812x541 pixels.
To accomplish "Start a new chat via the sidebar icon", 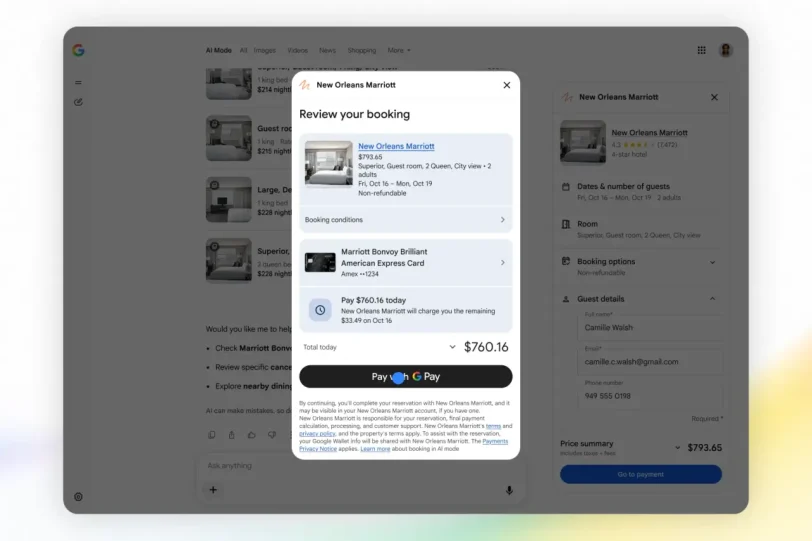I will coord(78,102).
